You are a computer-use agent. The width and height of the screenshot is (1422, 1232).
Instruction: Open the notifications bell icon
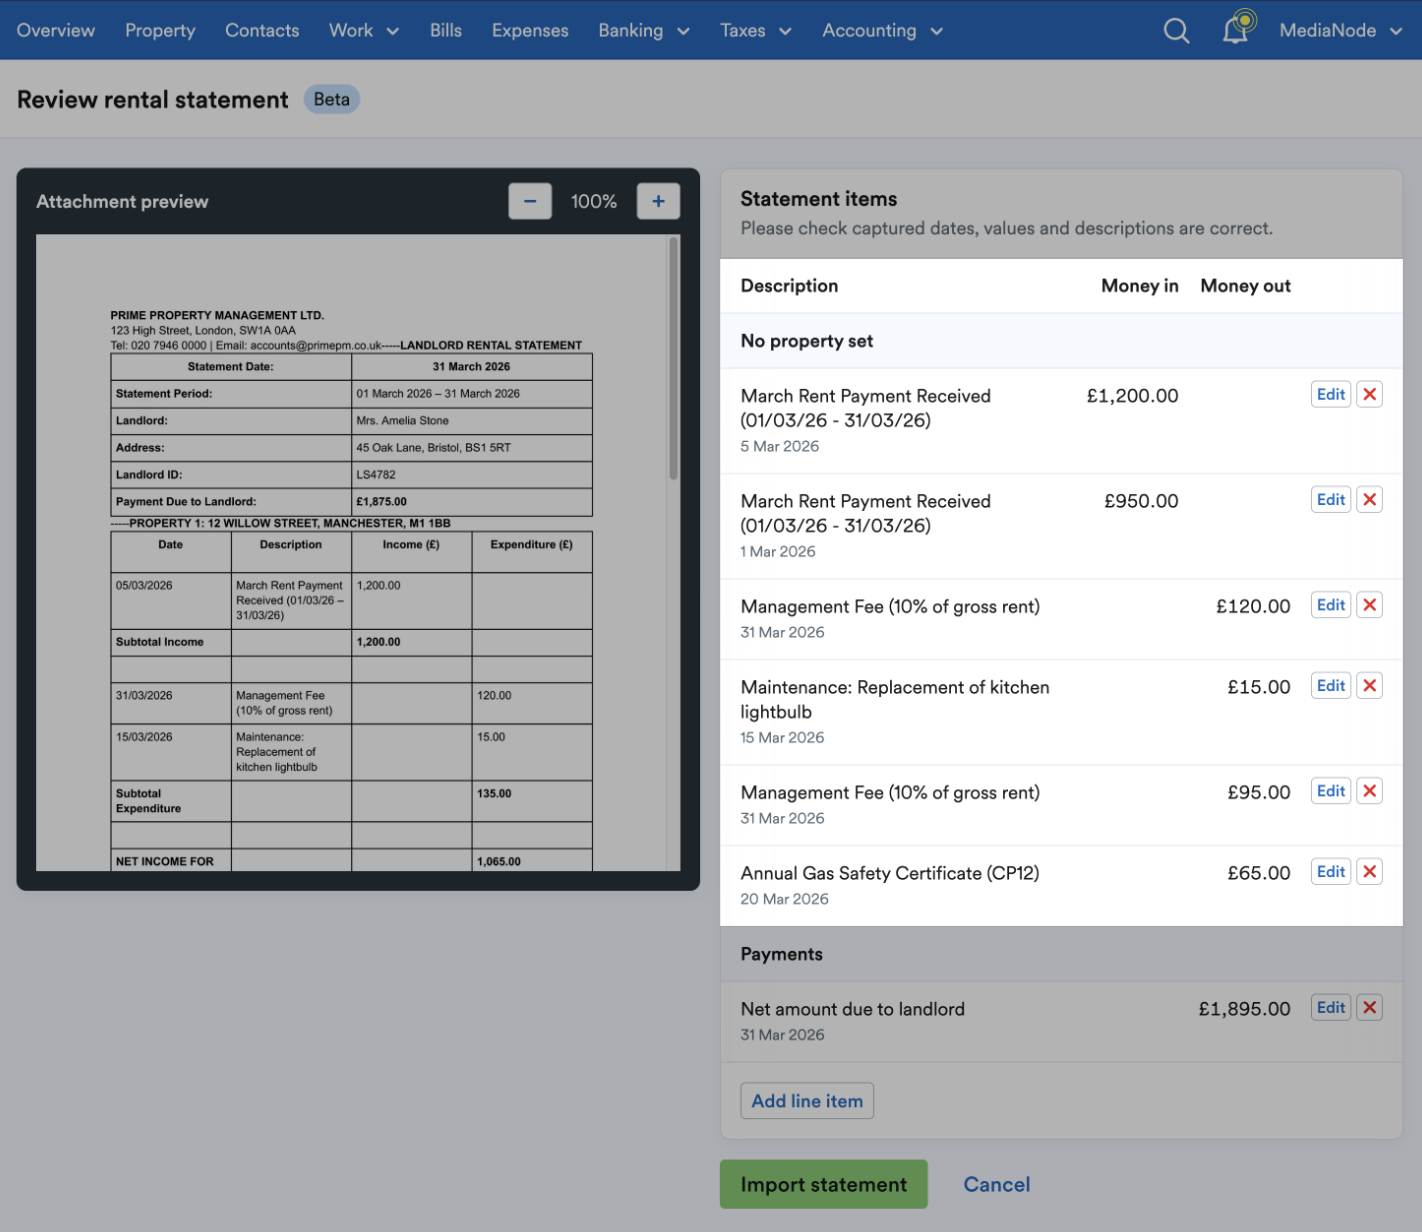[x=1237, y=28]
